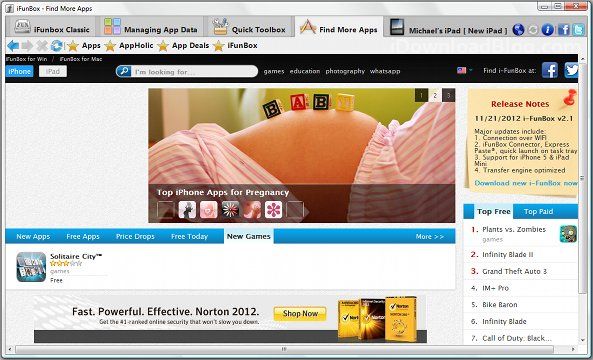Switch to the Free Apps tab
This screenshot has width=593, height=360.
pos(83,236)
